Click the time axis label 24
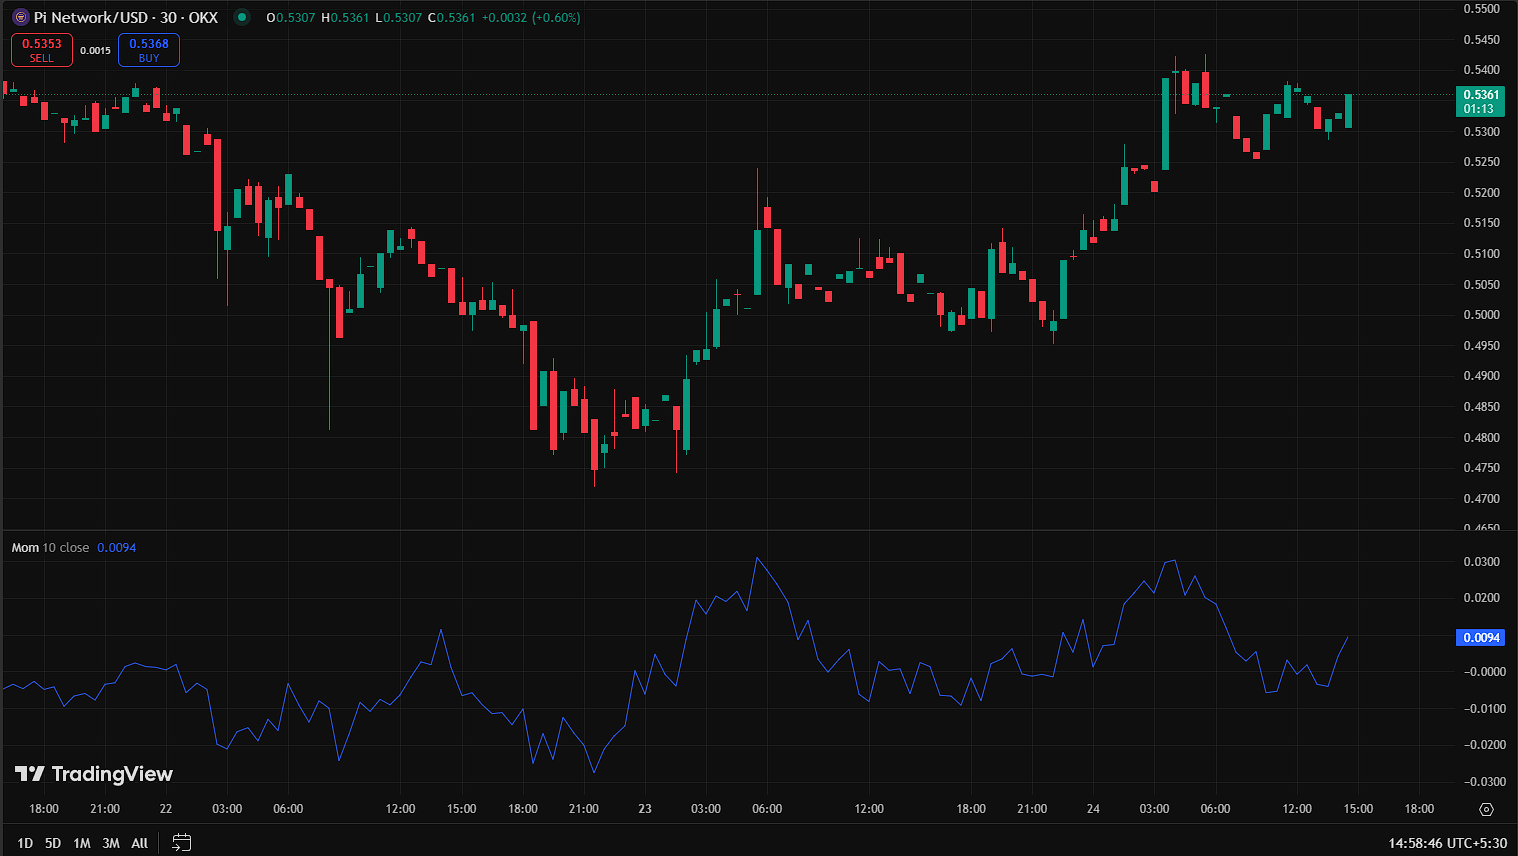Screen dimensions: 1518x856 (x=1093, y=809)
